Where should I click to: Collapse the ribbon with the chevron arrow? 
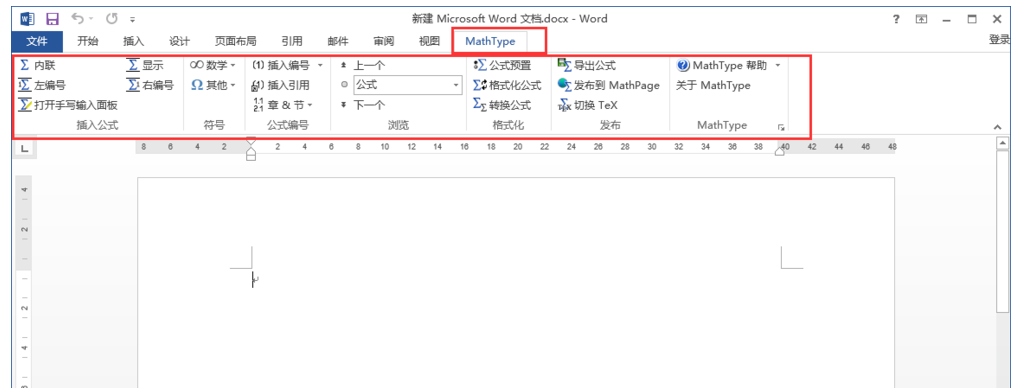tap(998, 127)
